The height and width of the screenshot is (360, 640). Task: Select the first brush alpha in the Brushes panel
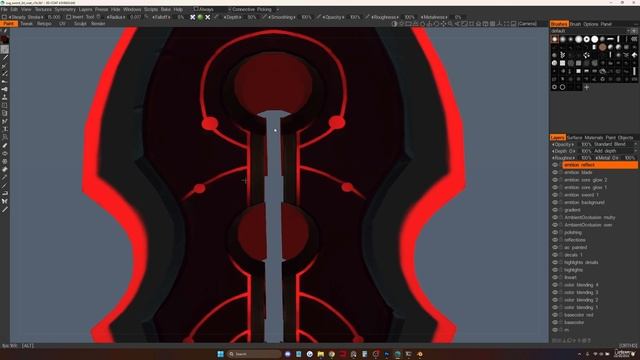[x=555, y=39]
